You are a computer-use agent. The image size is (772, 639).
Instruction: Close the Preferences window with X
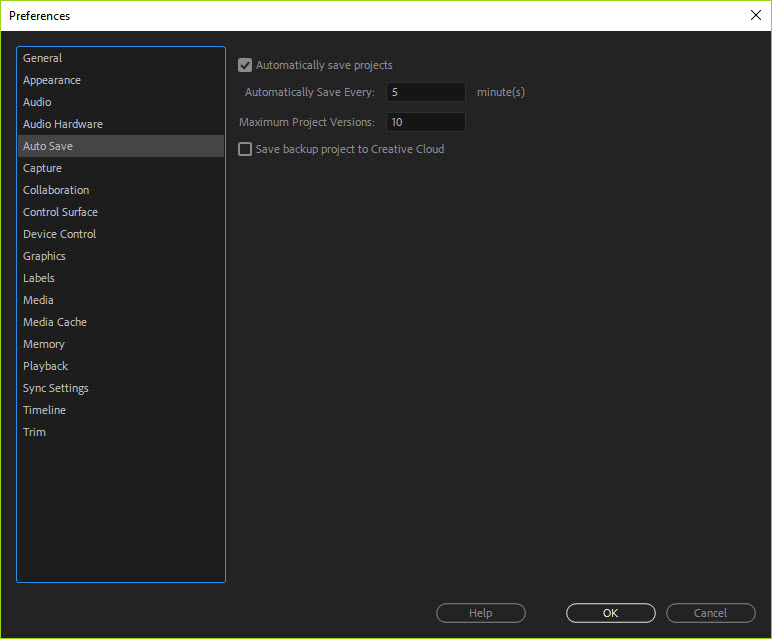[755, 15]
